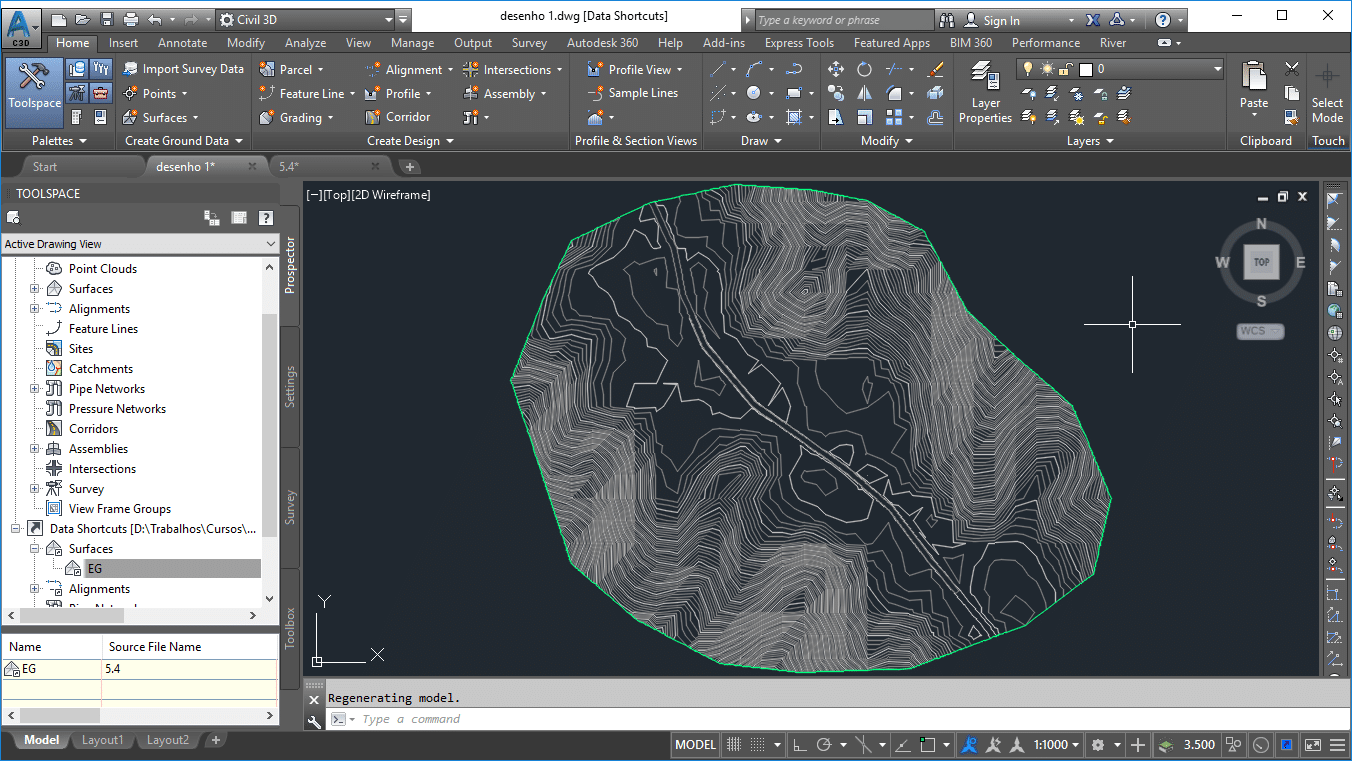Activate the Grading tool
The image size is (1352, 761).
(296, 117)
